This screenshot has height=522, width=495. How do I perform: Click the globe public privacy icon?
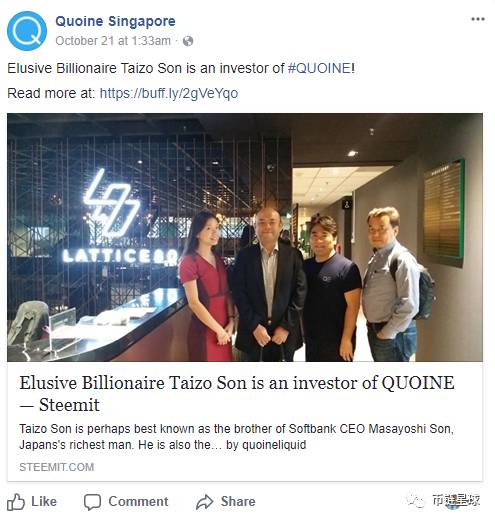(188, 41)
